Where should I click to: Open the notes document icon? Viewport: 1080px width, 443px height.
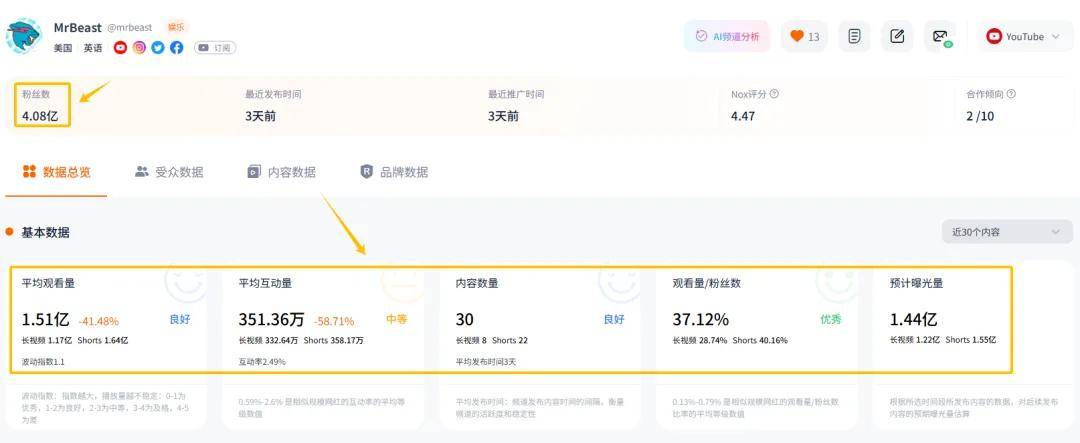pyautogui.click(x=854, y=37)
